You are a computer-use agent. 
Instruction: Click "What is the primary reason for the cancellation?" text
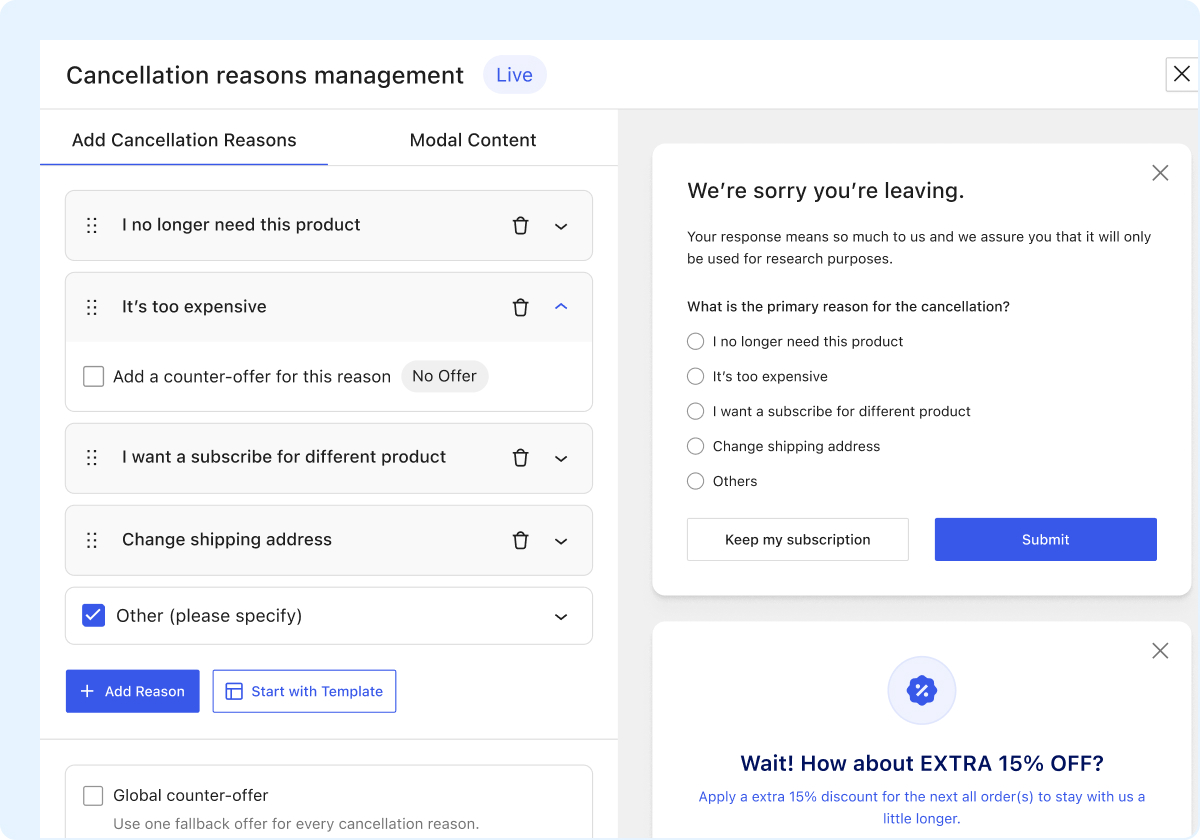tap(848, 307)
